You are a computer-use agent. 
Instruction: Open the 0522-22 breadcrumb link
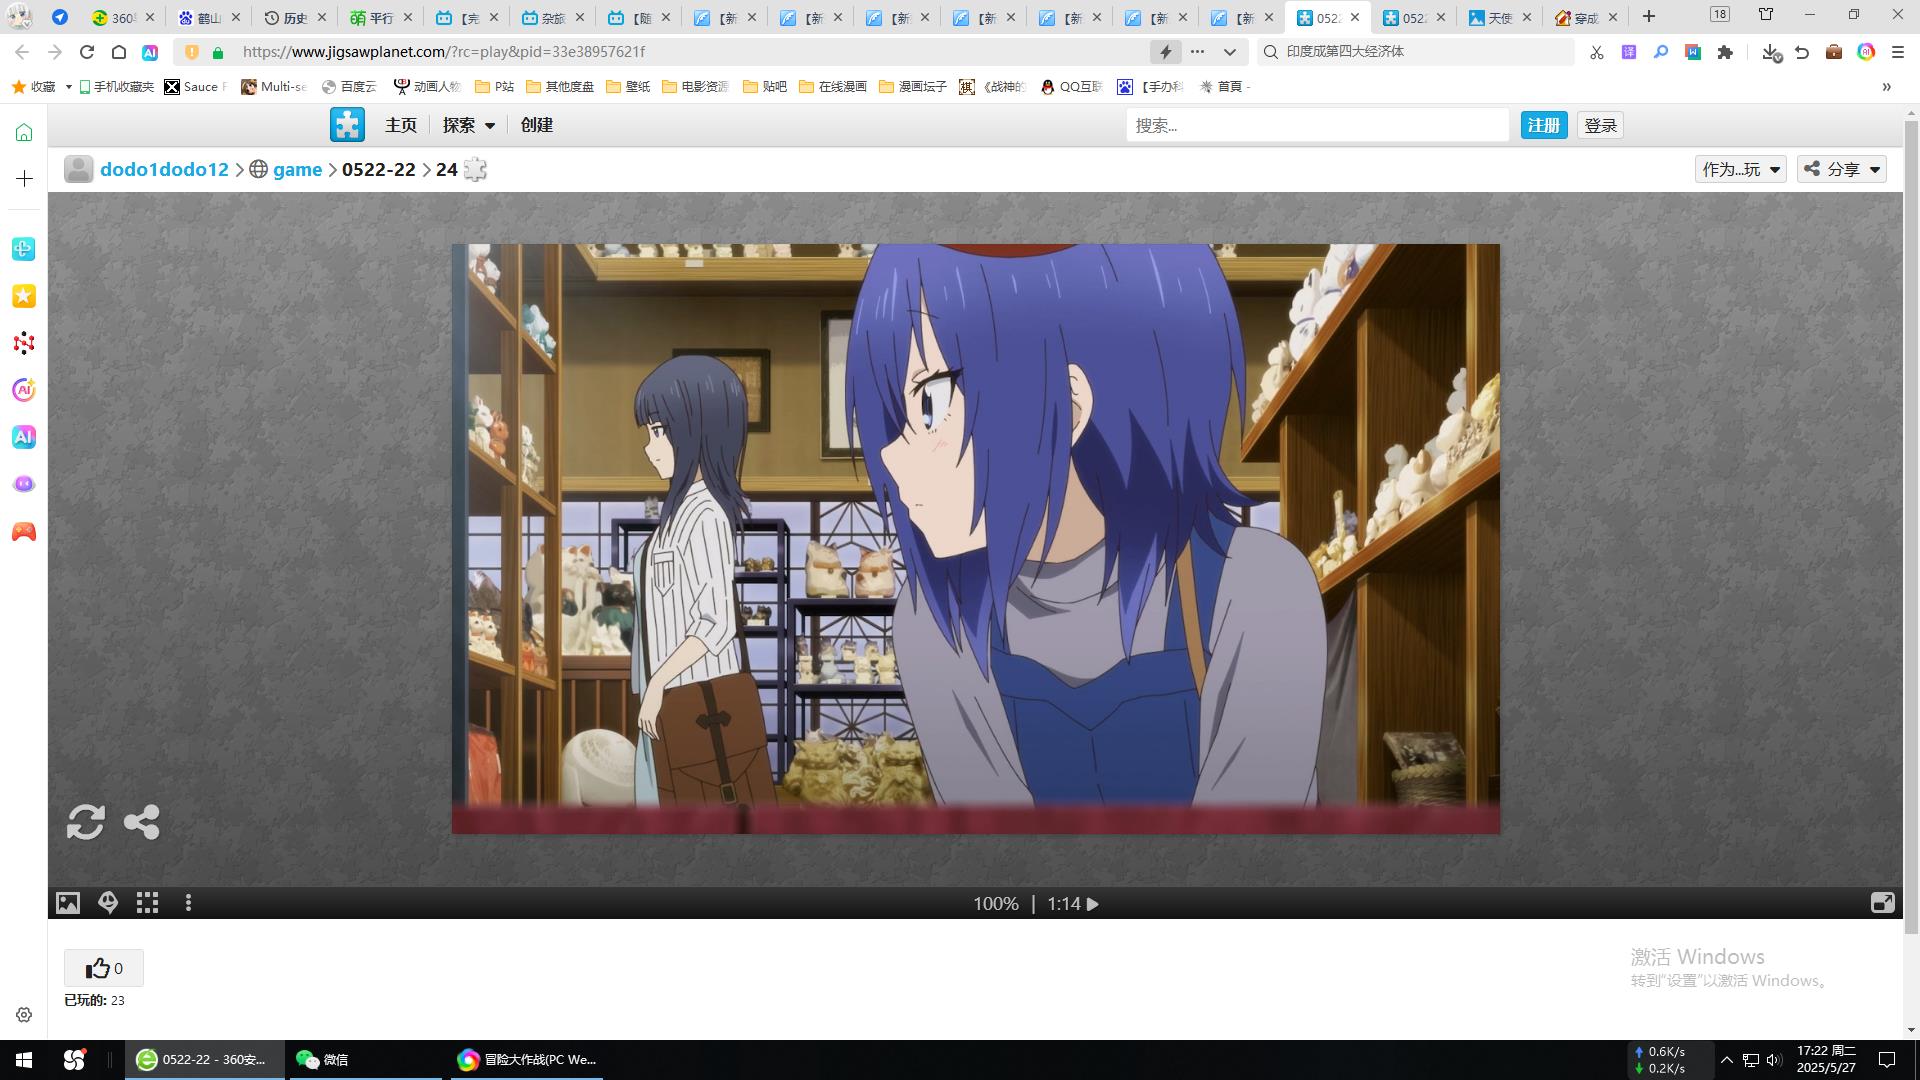coord(379,169)
